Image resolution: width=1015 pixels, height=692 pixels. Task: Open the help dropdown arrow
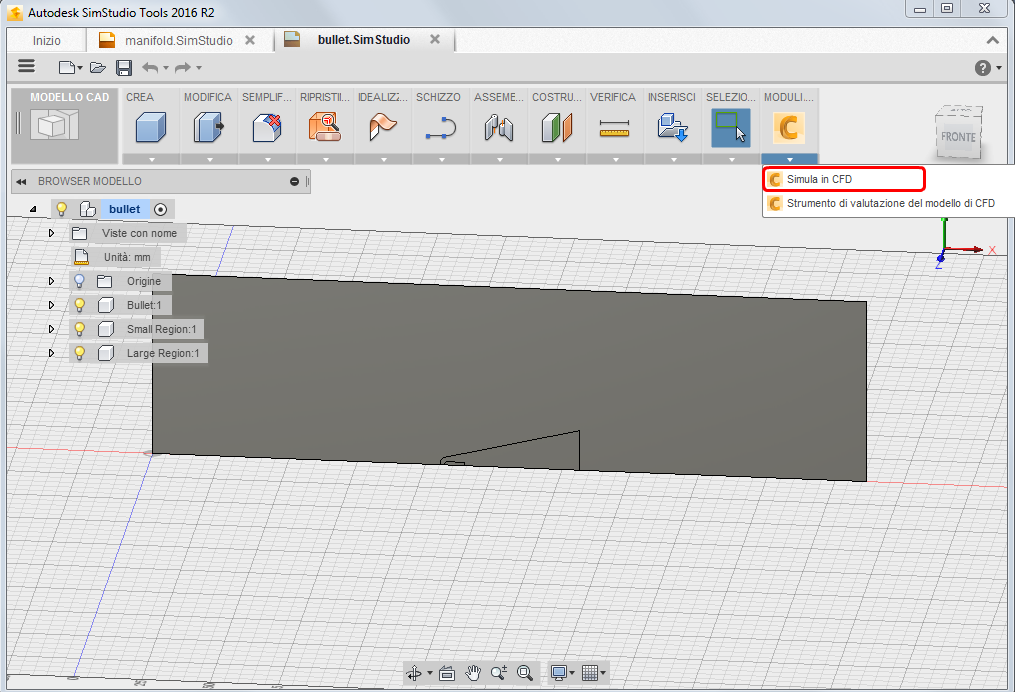(x=999, y=68)
